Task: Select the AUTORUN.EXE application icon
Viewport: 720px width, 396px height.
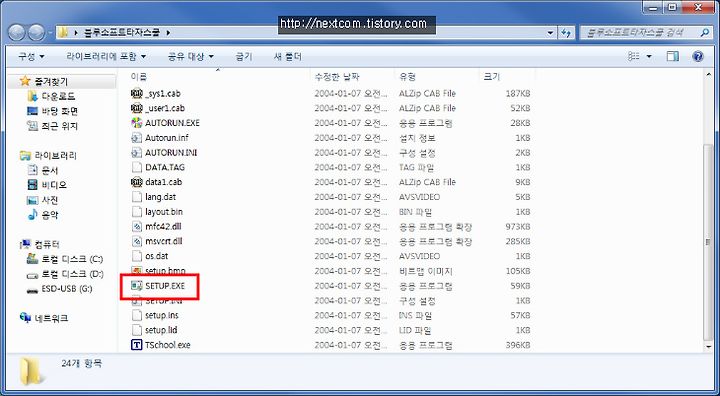Action: 136,123
